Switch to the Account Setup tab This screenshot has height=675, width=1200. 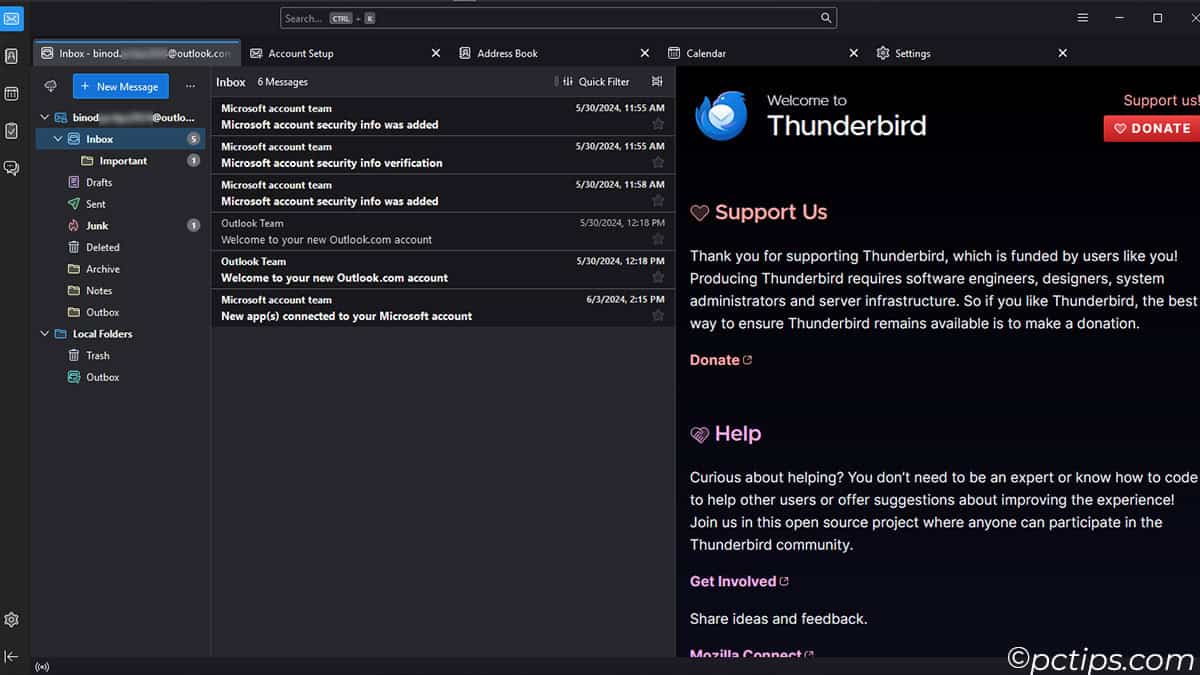(302, 53)
